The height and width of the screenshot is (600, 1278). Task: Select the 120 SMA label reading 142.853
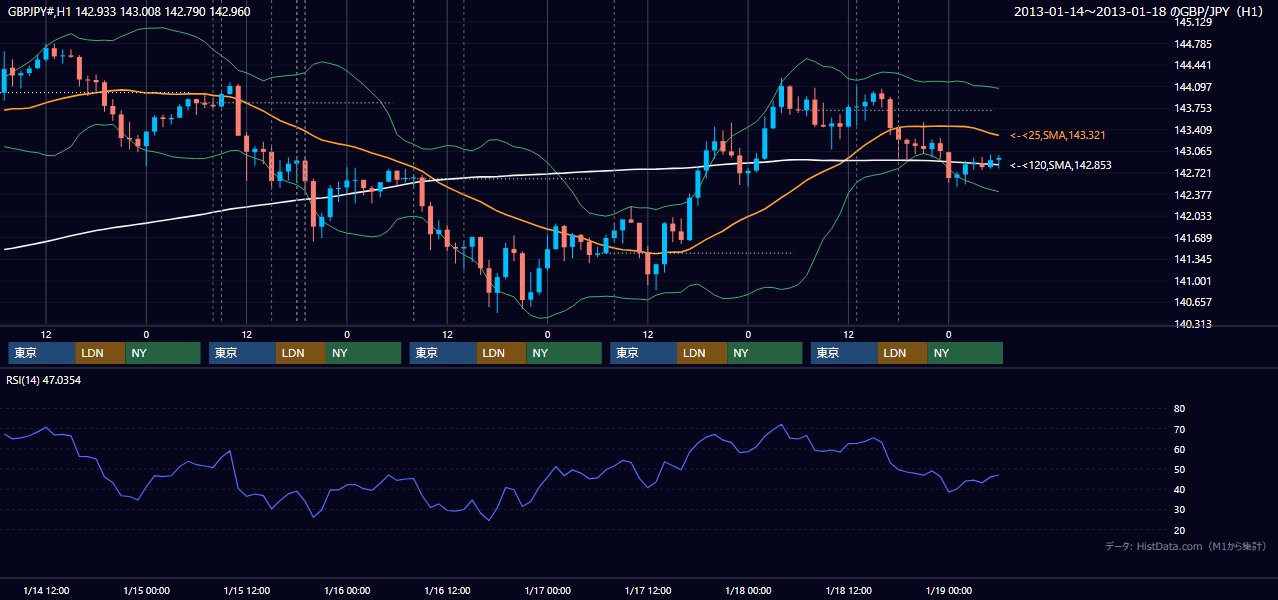click(1060, 165)
